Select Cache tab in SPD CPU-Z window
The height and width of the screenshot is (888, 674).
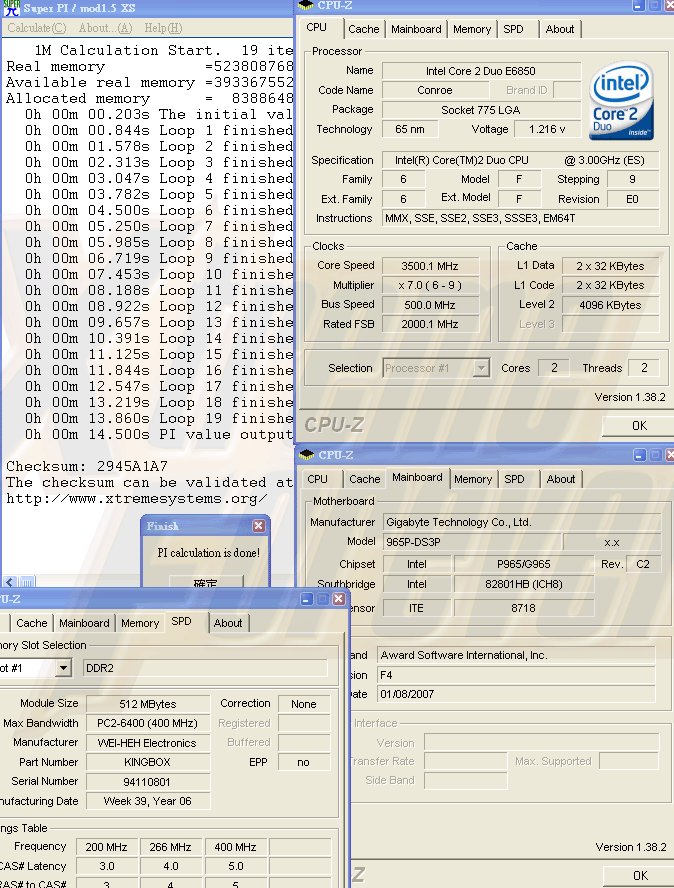(x=32, y=623)
